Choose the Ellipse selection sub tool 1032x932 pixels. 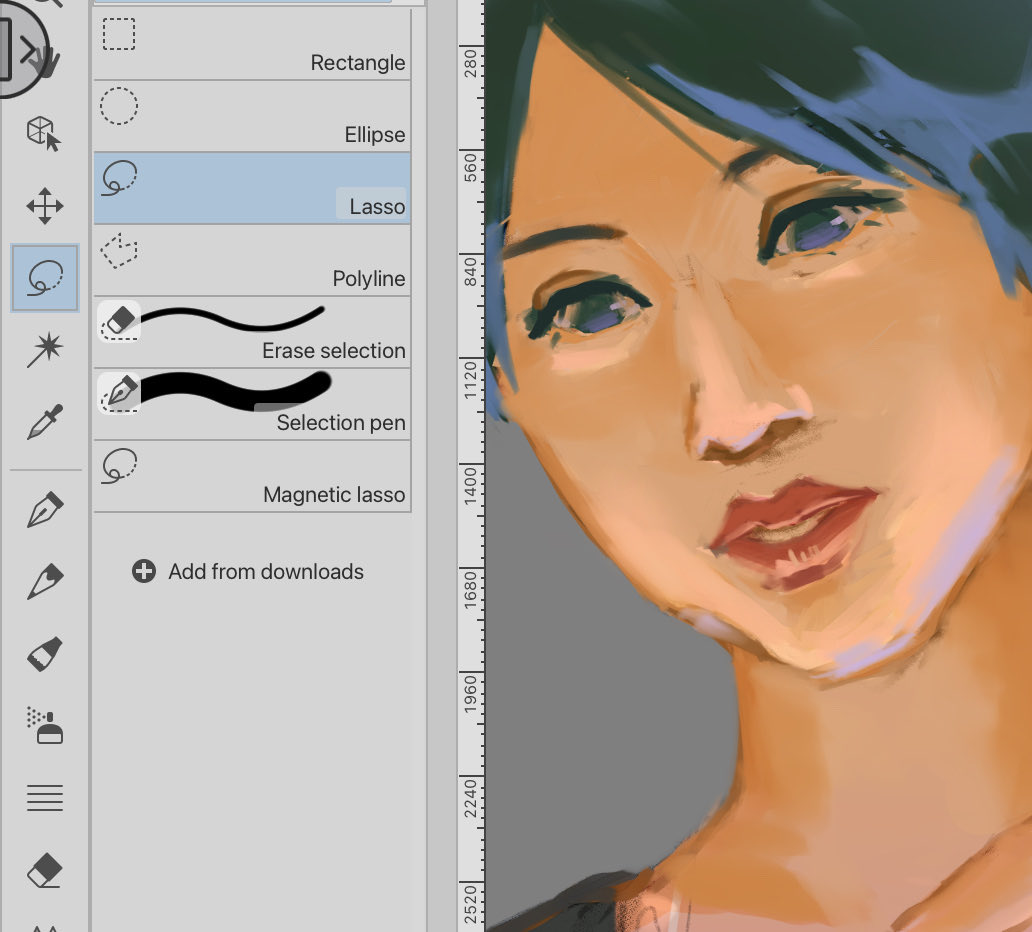252,116
